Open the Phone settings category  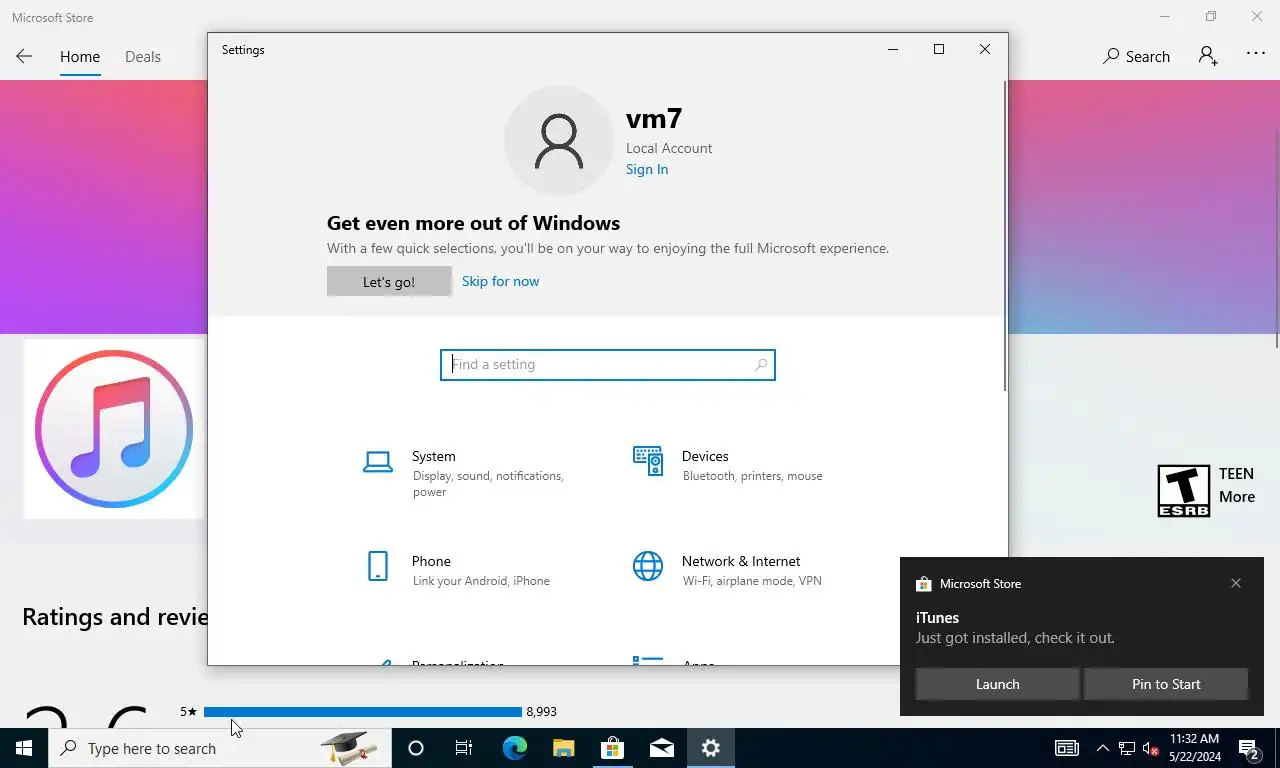coord(456,570)
